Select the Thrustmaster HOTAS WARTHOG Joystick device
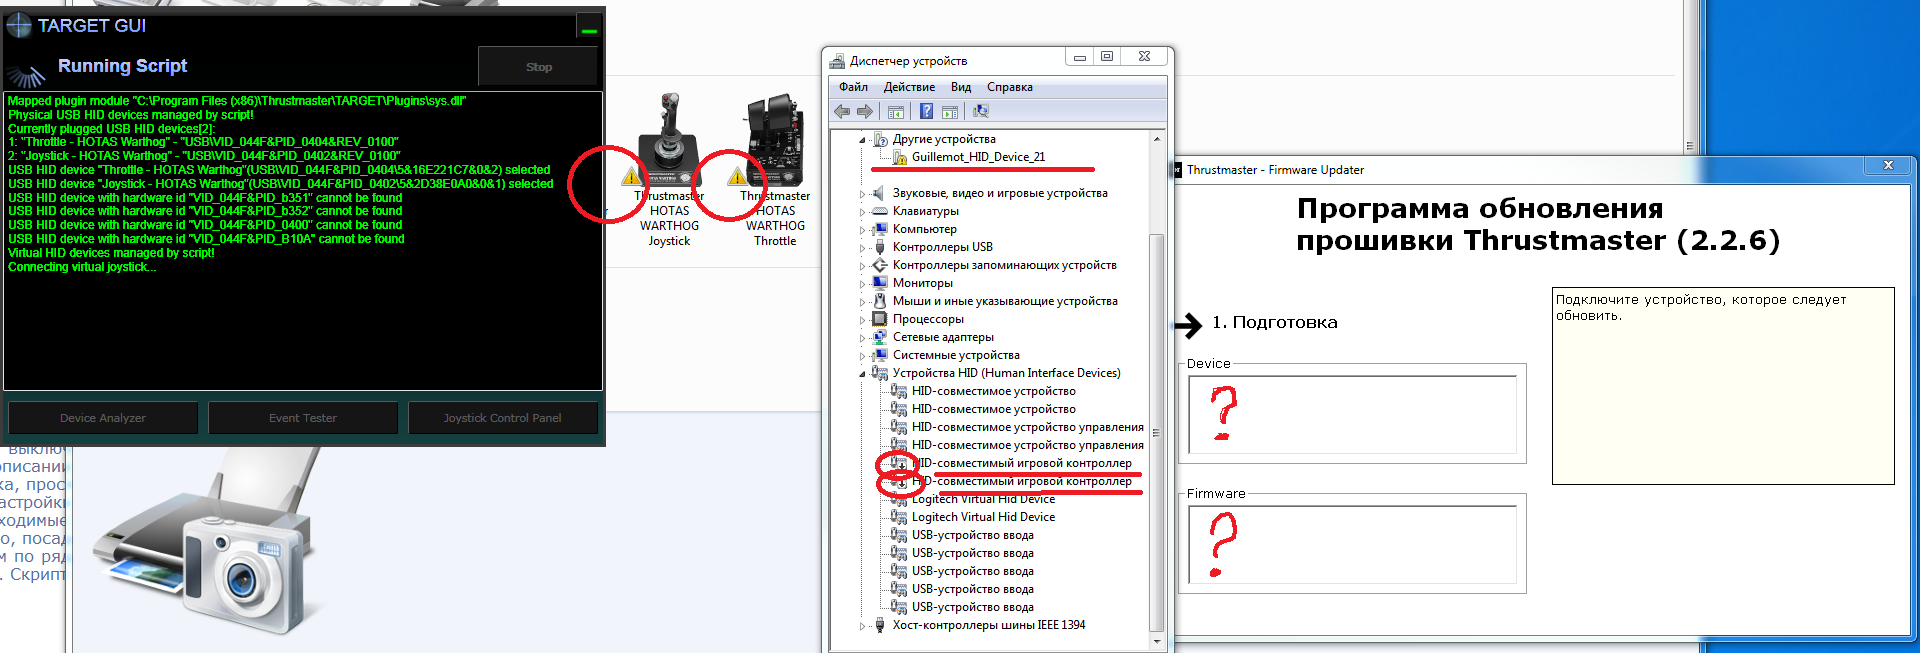The image size is (1920, 653). coord(669,170)
